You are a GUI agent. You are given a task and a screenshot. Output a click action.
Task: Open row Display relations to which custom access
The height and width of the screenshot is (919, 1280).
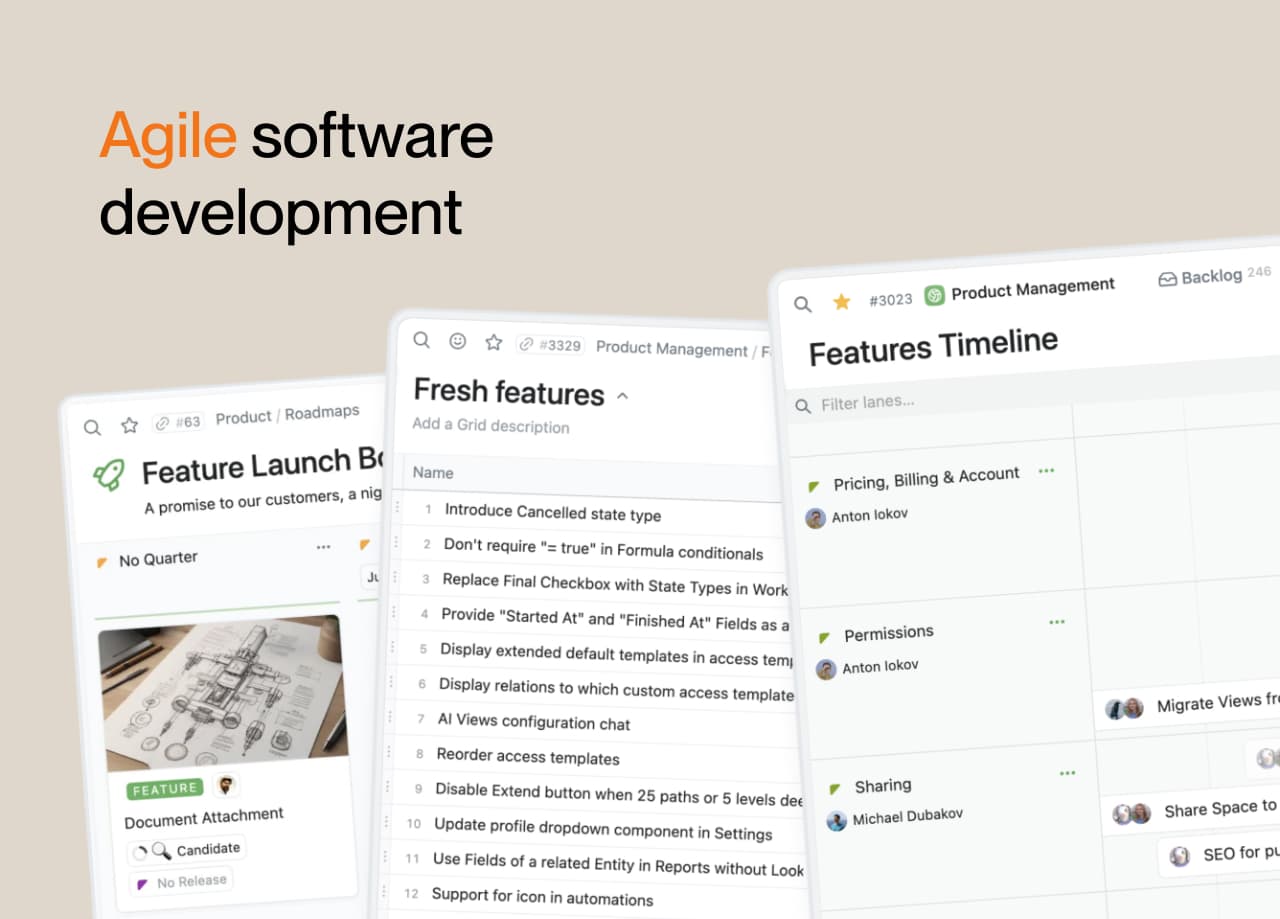coord(616,689)
